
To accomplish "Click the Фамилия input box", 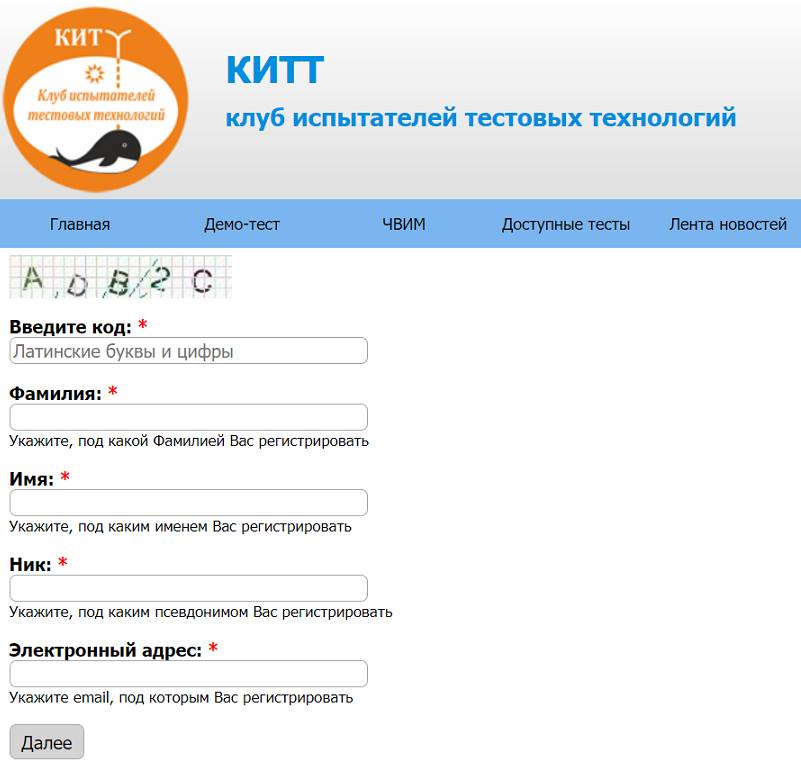I will (x=187, y=416).
